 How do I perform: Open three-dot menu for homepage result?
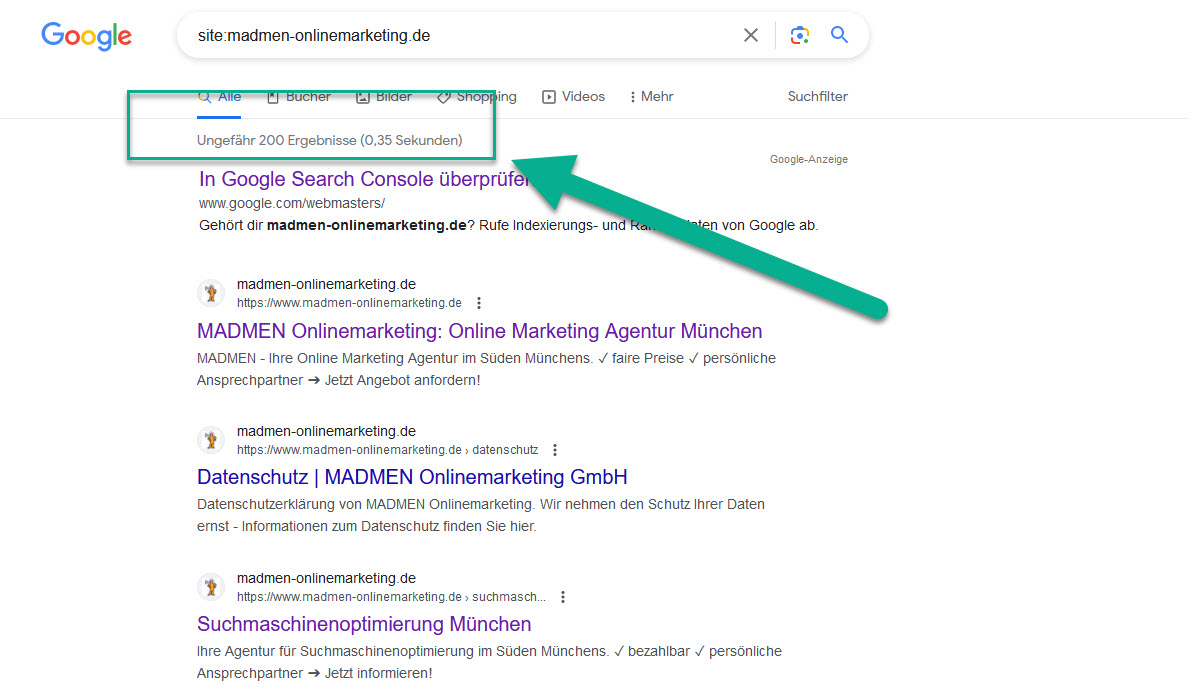pyautogui.click(x=478, y=303)
